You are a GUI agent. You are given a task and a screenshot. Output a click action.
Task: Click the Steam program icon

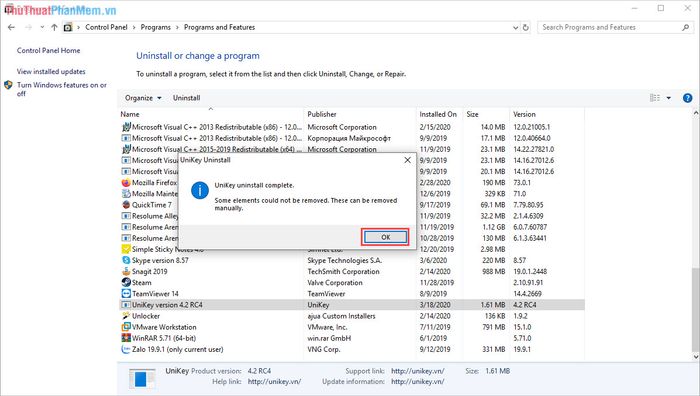tap(126, 282)
